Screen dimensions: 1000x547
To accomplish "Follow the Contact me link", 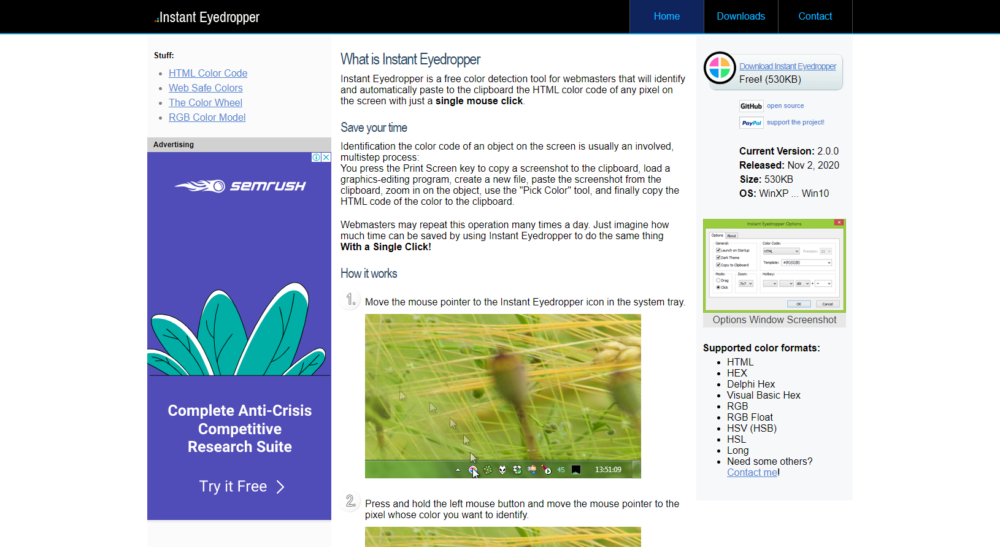I will click(x=752, y=472).
